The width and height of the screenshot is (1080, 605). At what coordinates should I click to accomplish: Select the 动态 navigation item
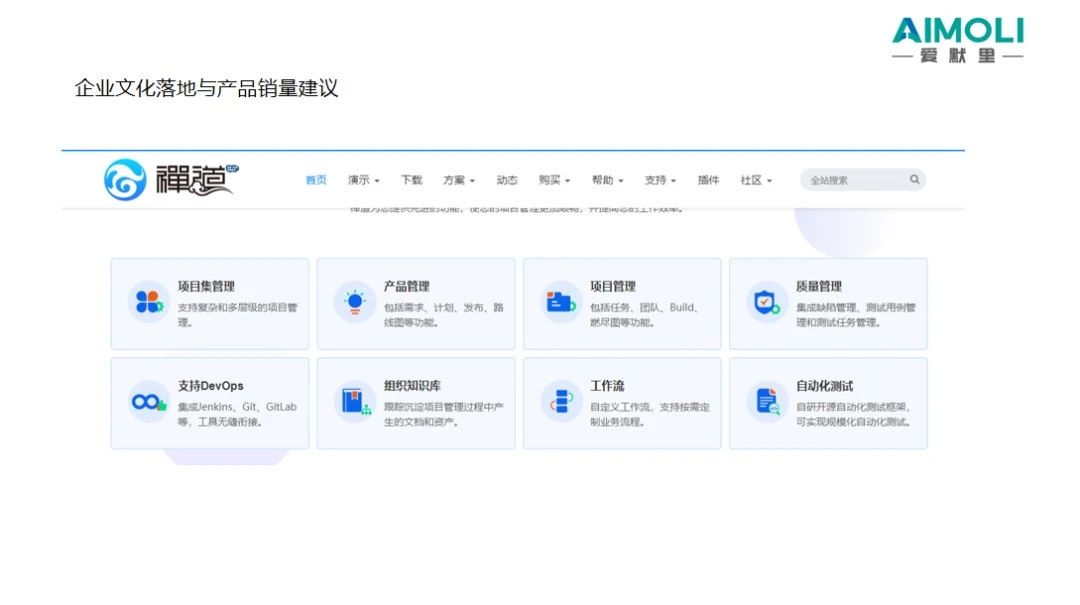507,180
